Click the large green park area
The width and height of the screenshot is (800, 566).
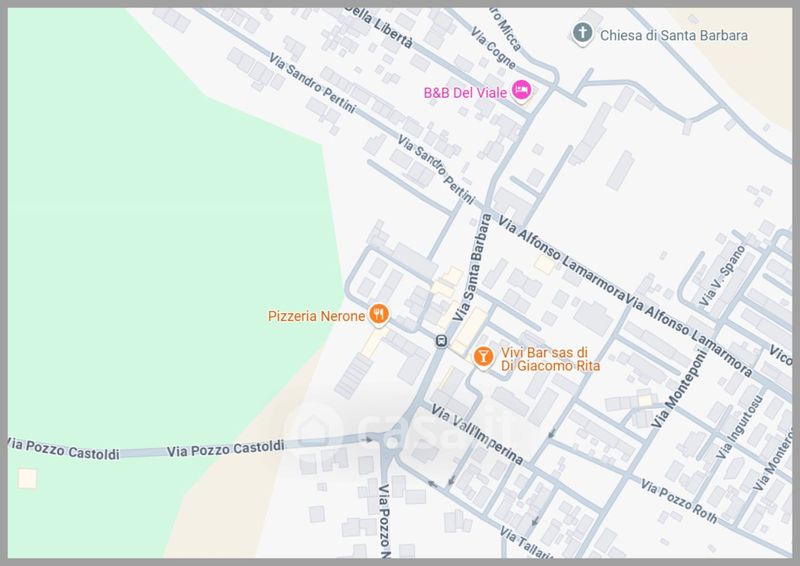(150, 250)
